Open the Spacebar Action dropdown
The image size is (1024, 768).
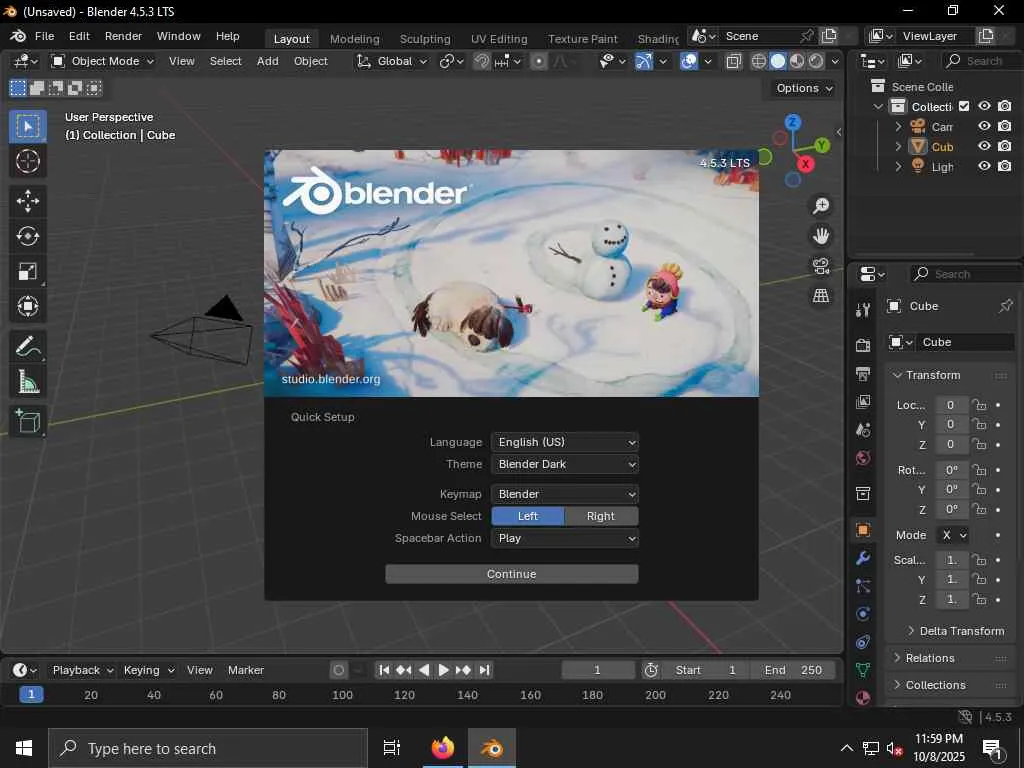pyautogui.click(x=564, y=538)
